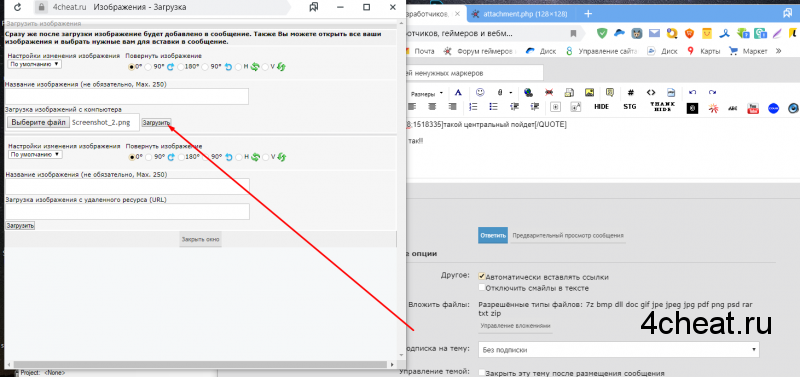800x377 pixels.
Task: Click the redo arrow icon in the editor toolbar
Action: point(712,92)
